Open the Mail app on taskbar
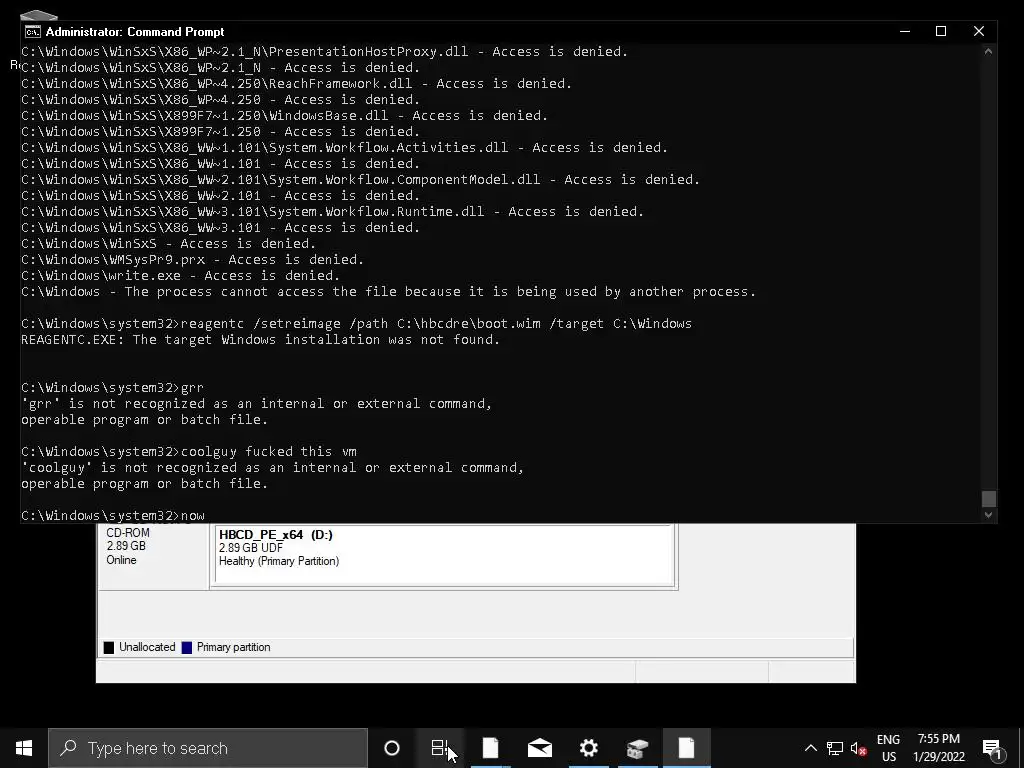The width and height of the screenshot is (1024, 768). [x=539, y=748]
